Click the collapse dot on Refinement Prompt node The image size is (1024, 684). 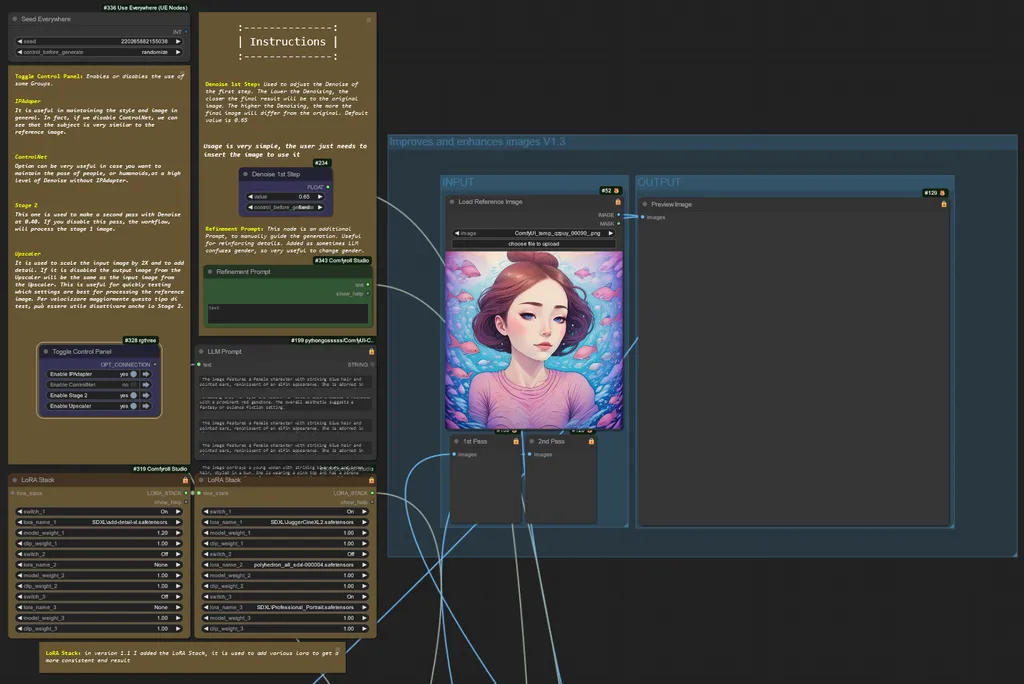[x=210, y=272]
